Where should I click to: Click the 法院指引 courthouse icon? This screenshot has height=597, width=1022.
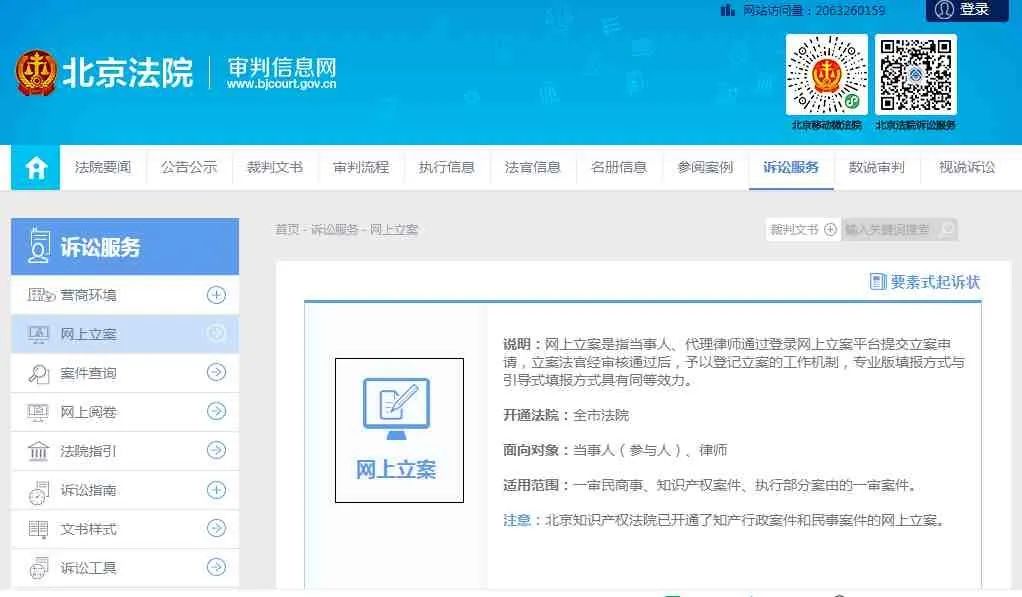pos(38,451)
